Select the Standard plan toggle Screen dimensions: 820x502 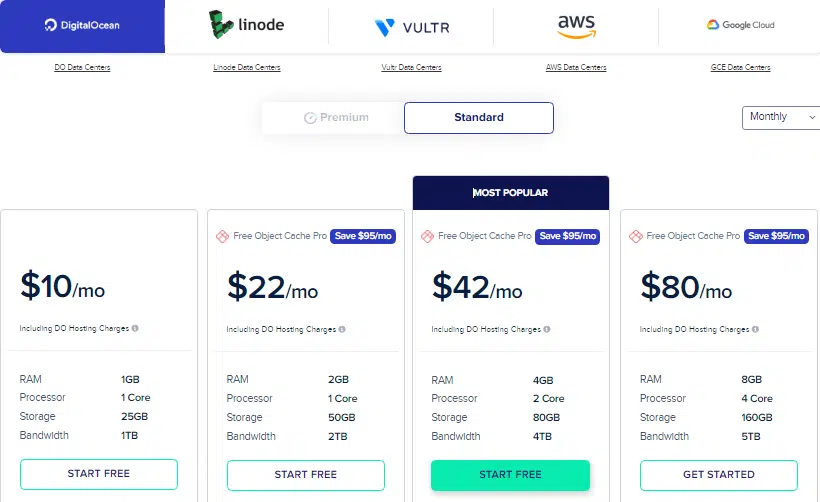tap(479, 118)
